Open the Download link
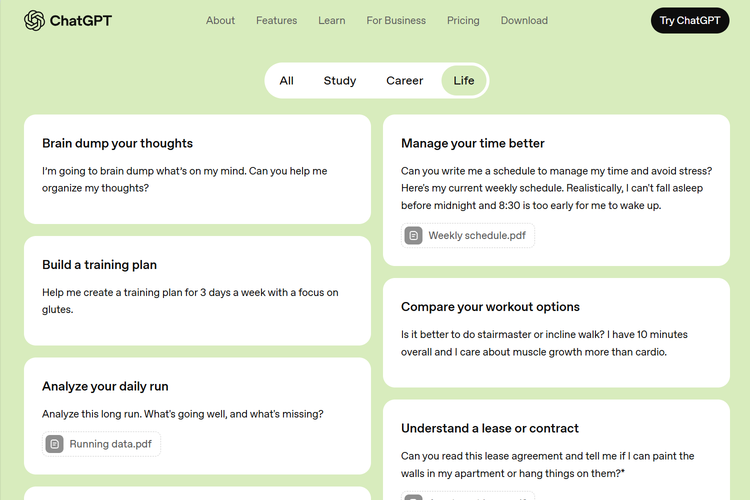This screenshot has height=500, width=750. click(x=524, y=20)
